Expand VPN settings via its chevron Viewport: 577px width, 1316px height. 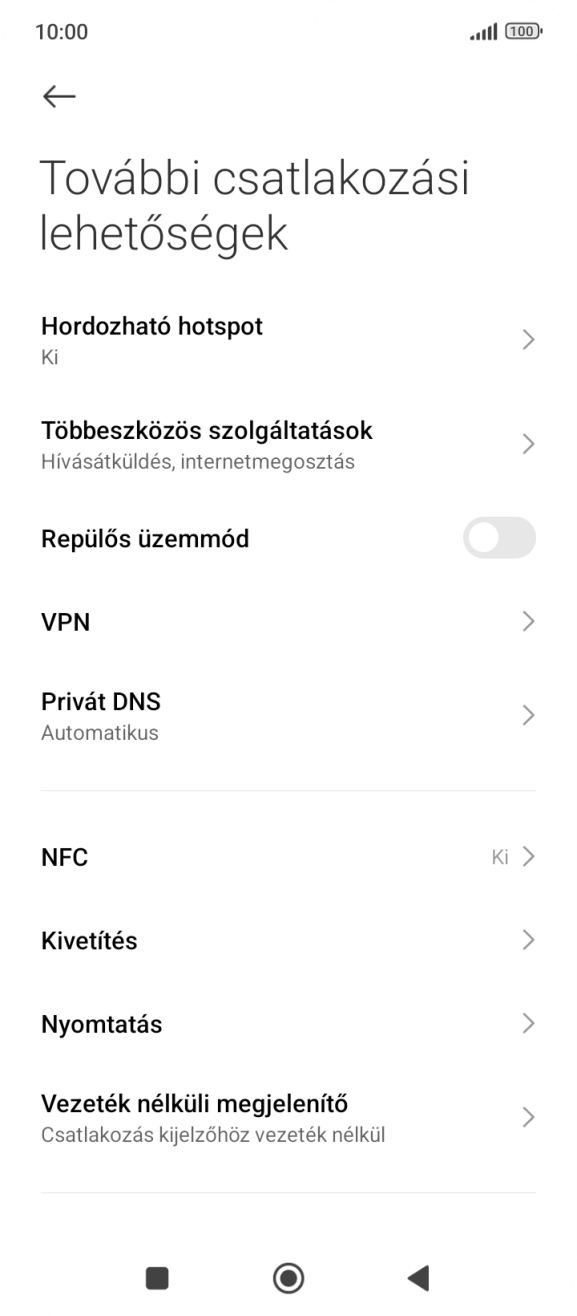(529, 621)
